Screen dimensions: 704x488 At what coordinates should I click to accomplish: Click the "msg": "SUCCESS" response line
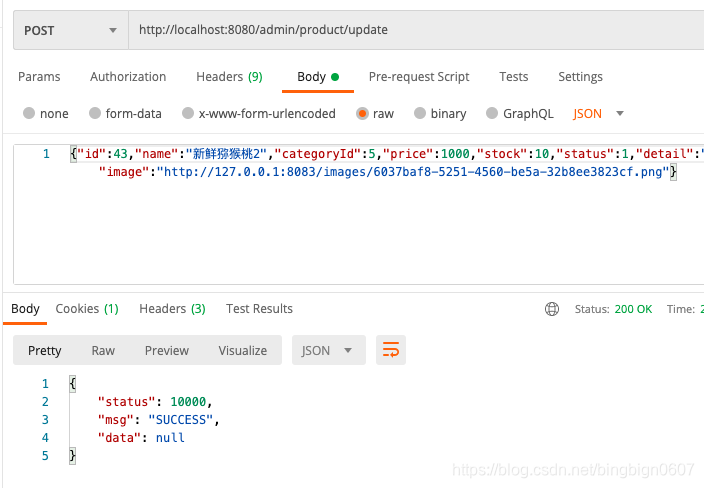(158, 419)
